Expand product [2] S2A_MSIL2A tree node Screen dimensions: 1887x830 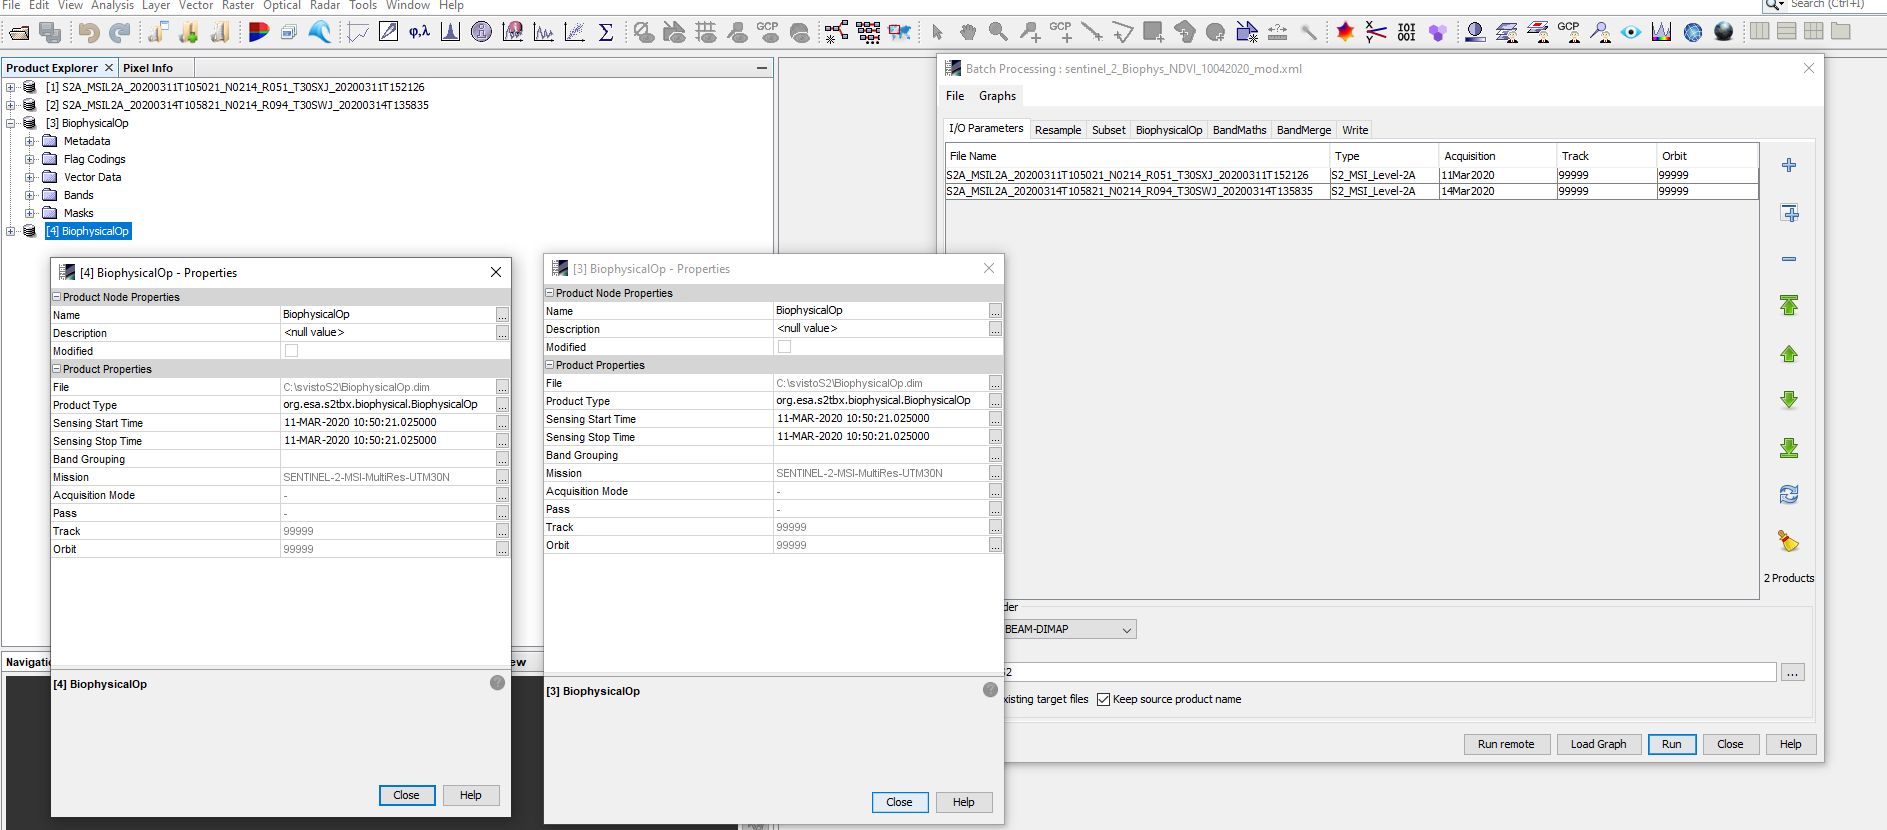[11, 105]
